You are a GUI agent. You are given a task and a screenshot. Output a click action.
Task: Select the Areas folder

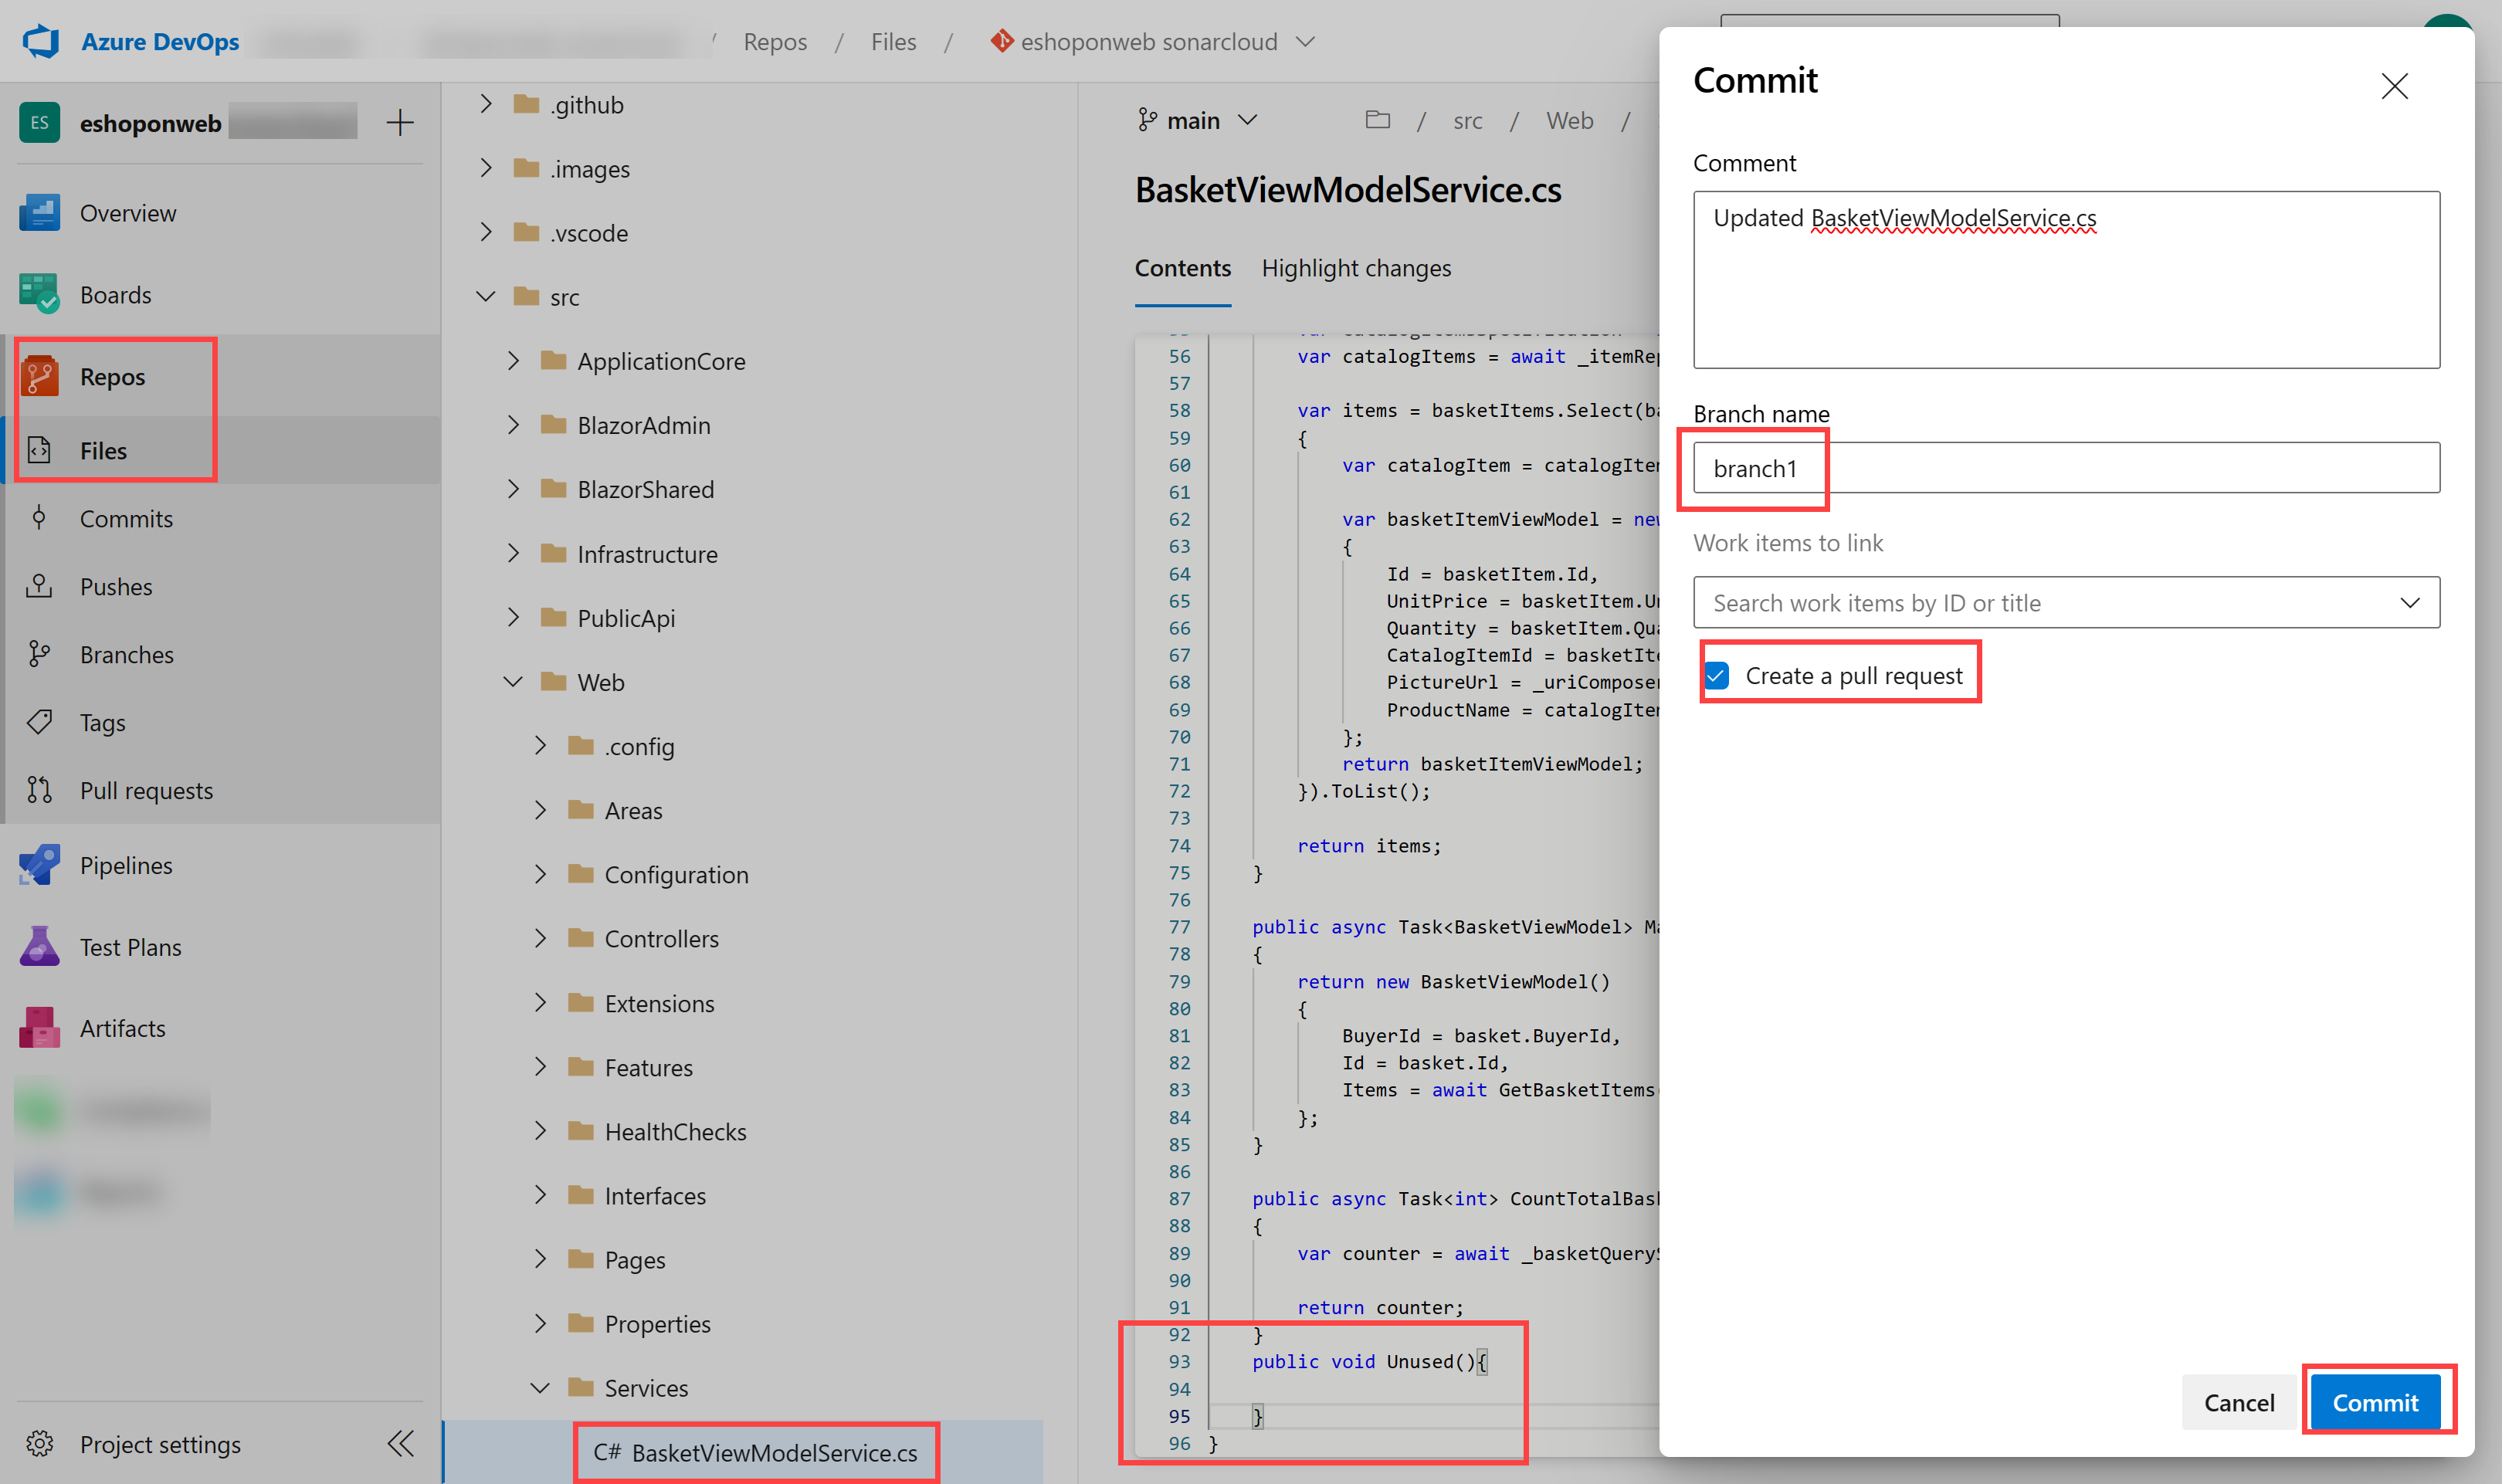(x=633, y=810)
